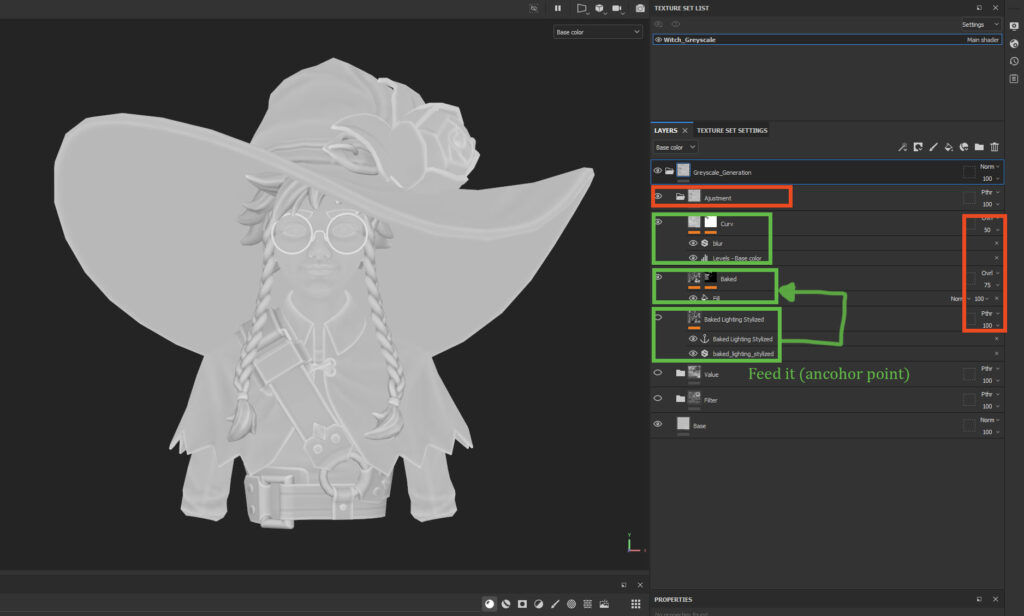Click the Main shader label
Viewport: 1024px width, 616px height.
(x=983, y=40)
